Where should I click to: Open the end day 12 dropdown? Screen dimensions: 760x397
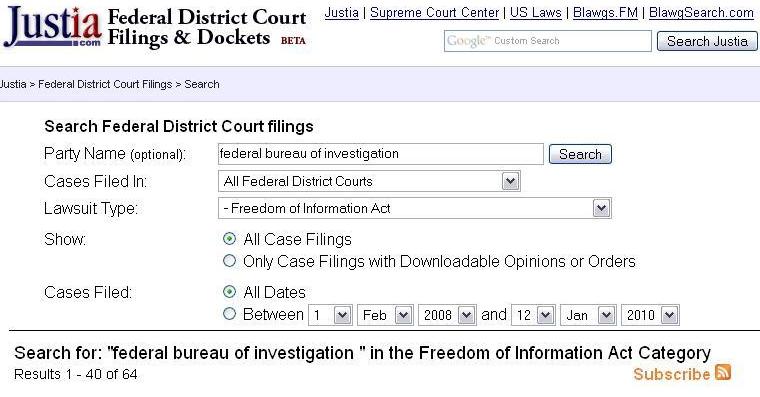pyautogui.click(x=533, y=315)
